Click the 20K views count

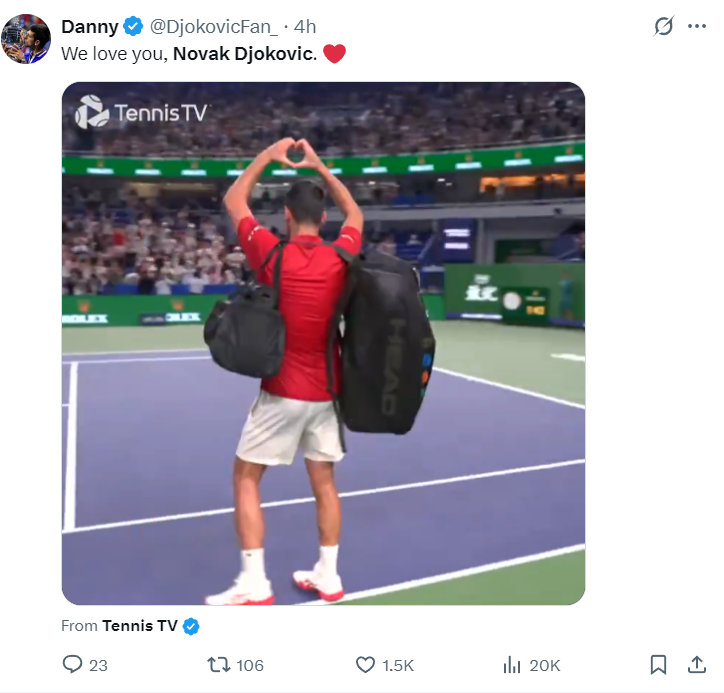(x=545, y=665)
